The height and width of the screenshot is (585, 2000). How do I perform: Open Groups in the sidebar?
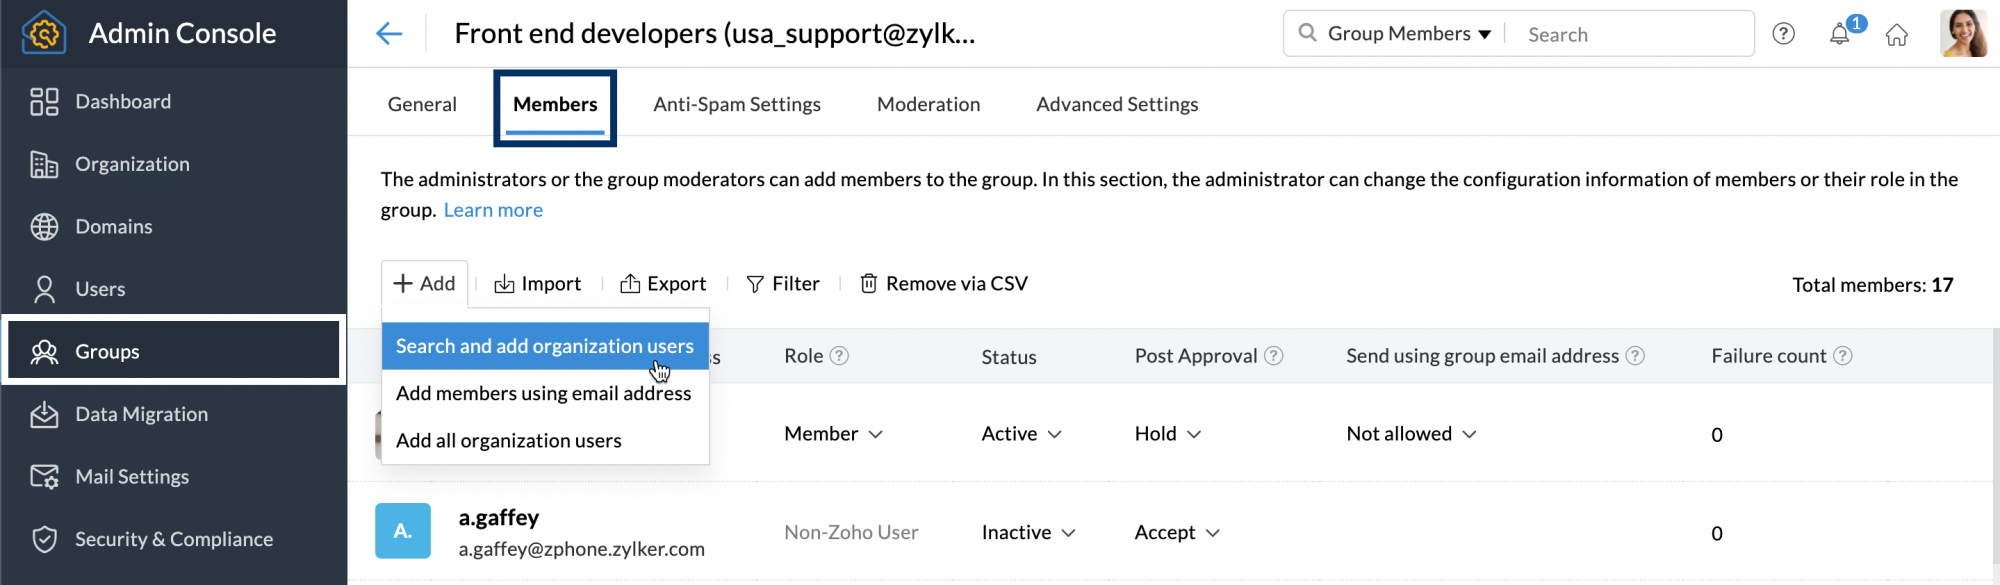[174, 352]
